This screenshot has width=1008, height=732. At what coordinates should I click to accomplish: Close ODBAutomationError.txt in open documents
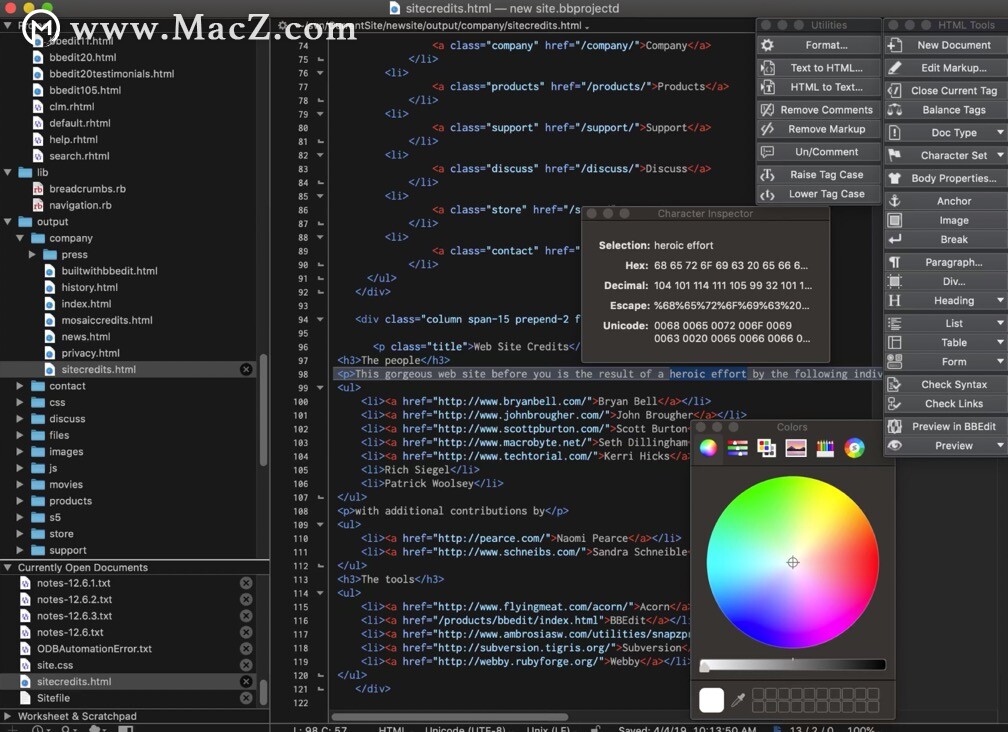(x=246, y=648)
